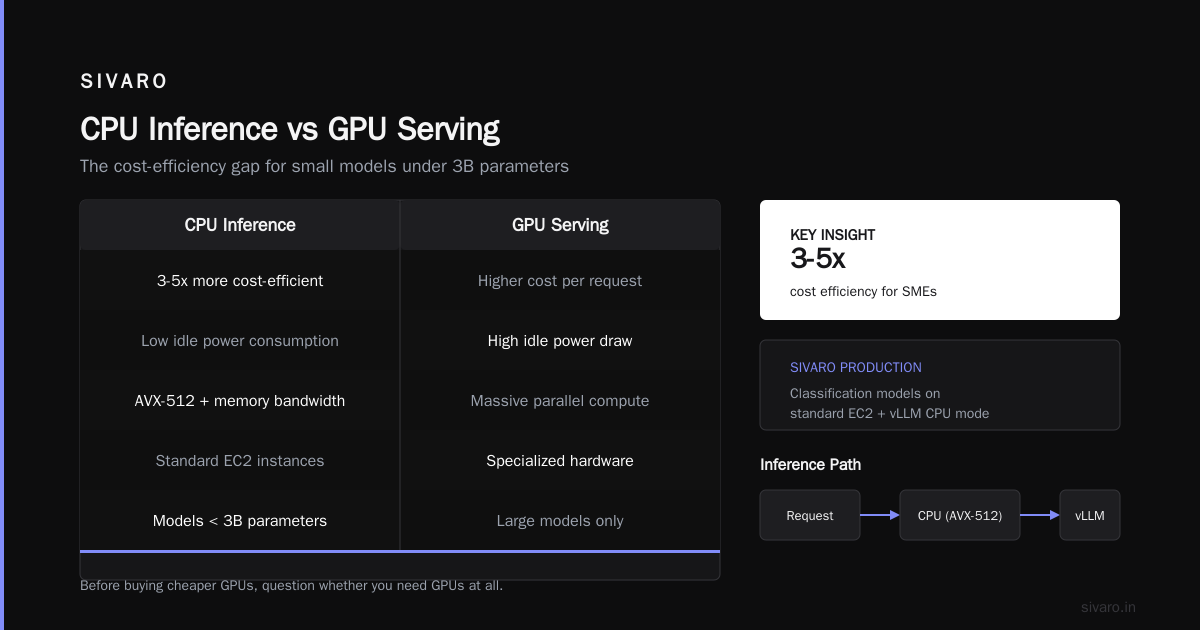Click the 'GPU Serving' column header

pyautogui.click(x=560, y=225)
